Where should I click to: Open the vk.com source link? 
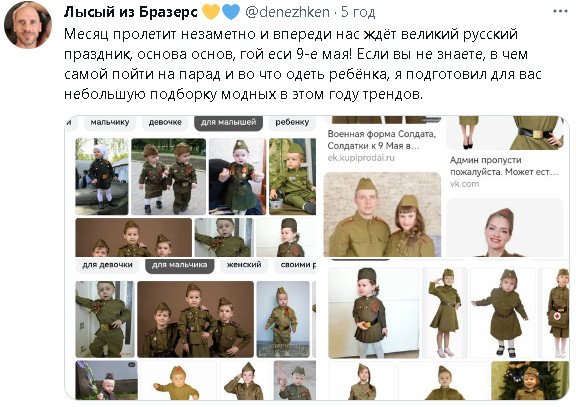click(x=464, y=184)
